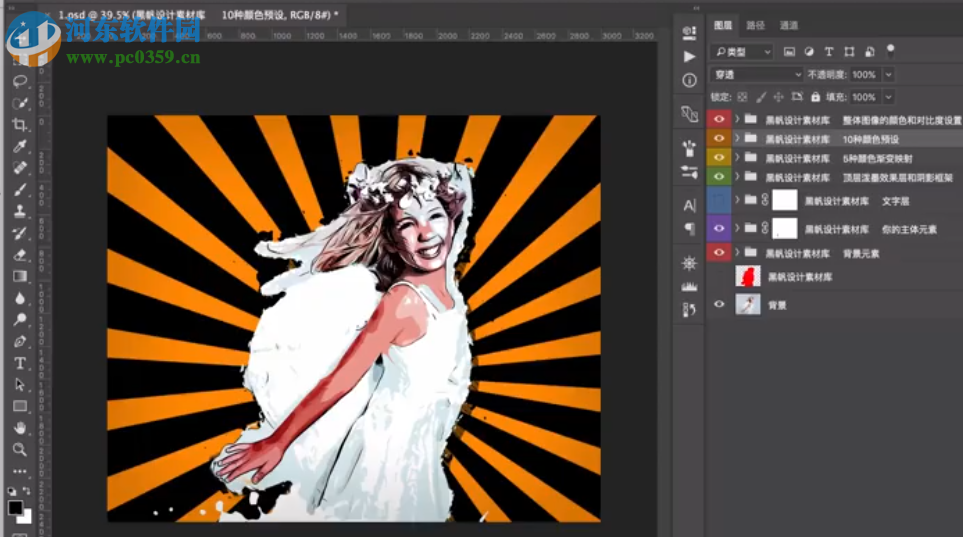963x537 pixels.
Task: Select the Crop tool
Action: [x=20, y=125]
